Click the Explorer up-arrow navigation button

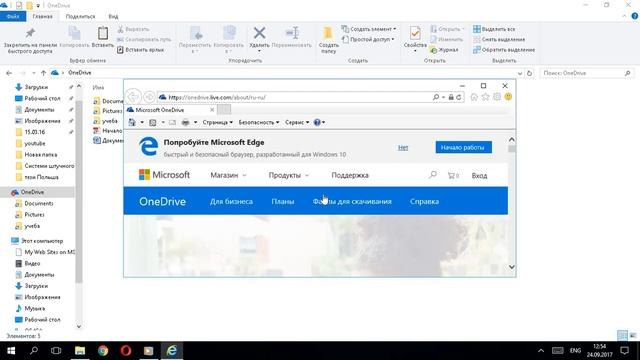point(43,73)
